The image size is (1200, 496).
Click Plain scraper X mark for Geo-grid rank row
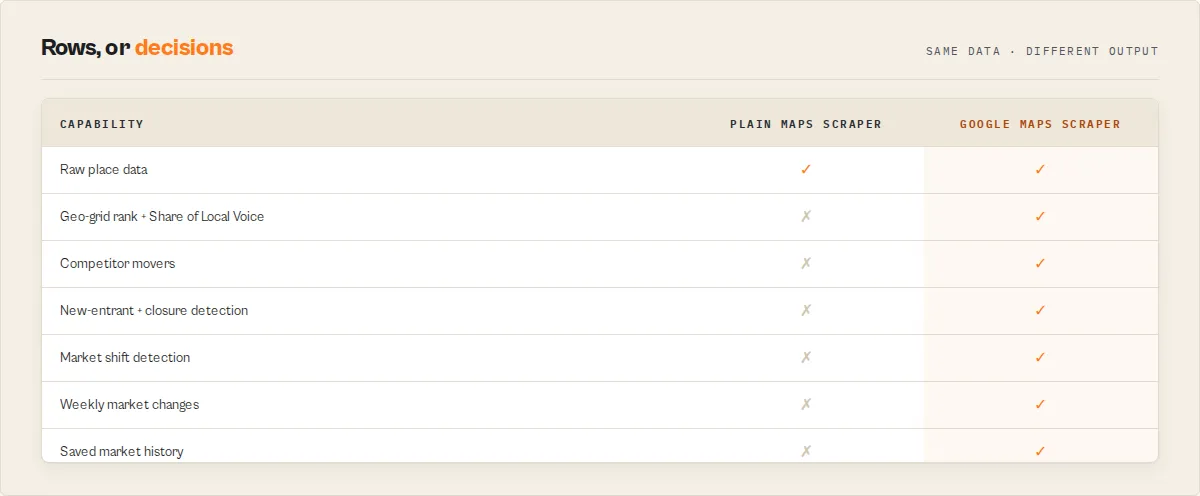point(806,216)
